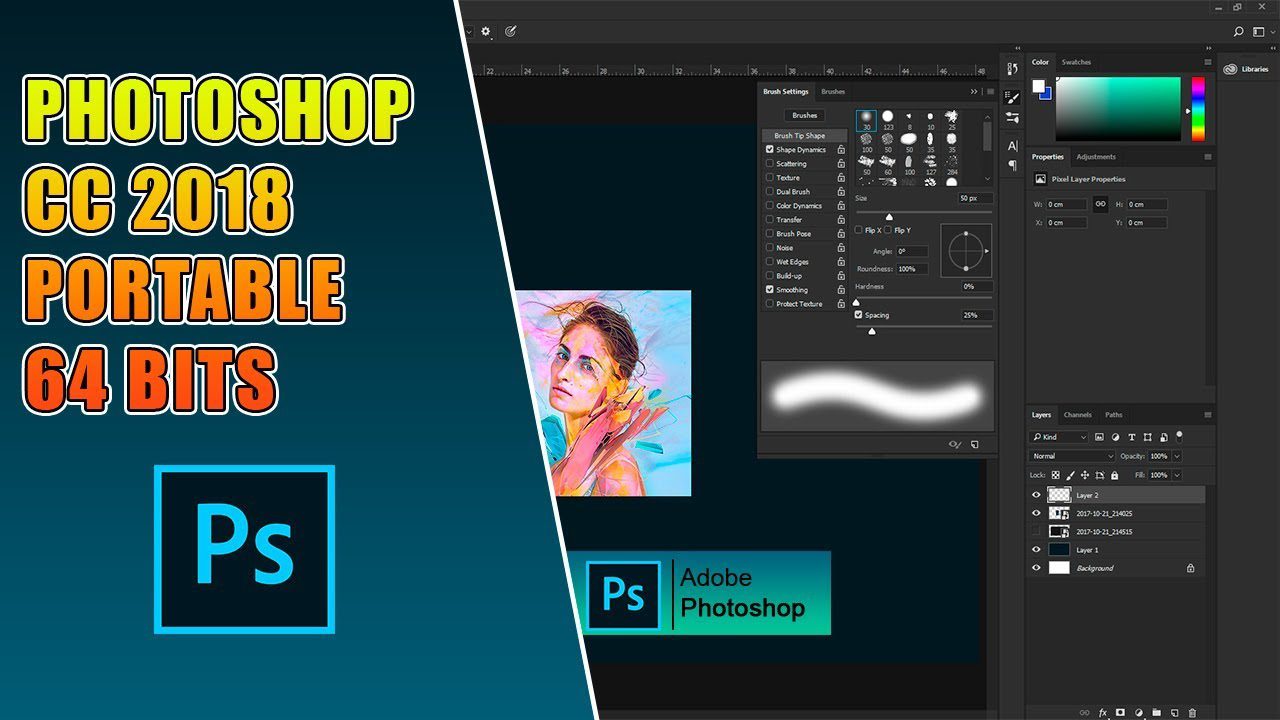Switch to the Swatches tab
The image size is (1280, 720).
coord(1076,62)
